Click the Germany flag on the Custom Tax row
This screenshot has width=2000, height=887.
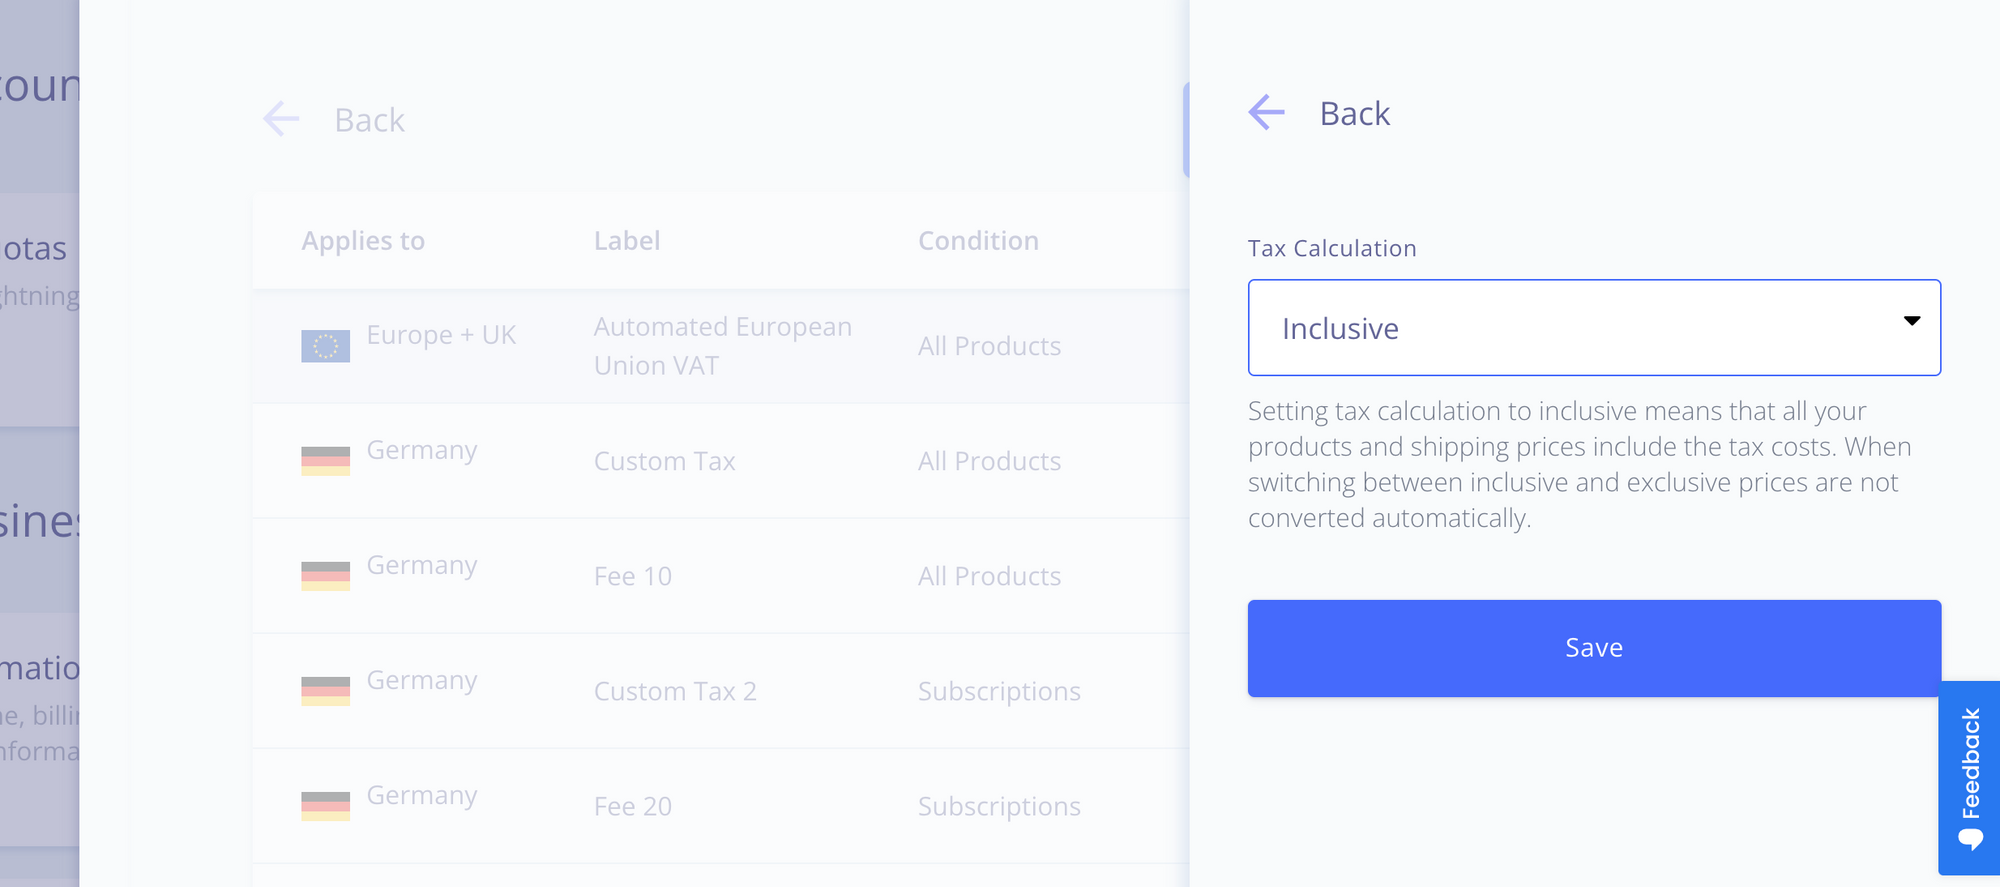coord(326,461)
